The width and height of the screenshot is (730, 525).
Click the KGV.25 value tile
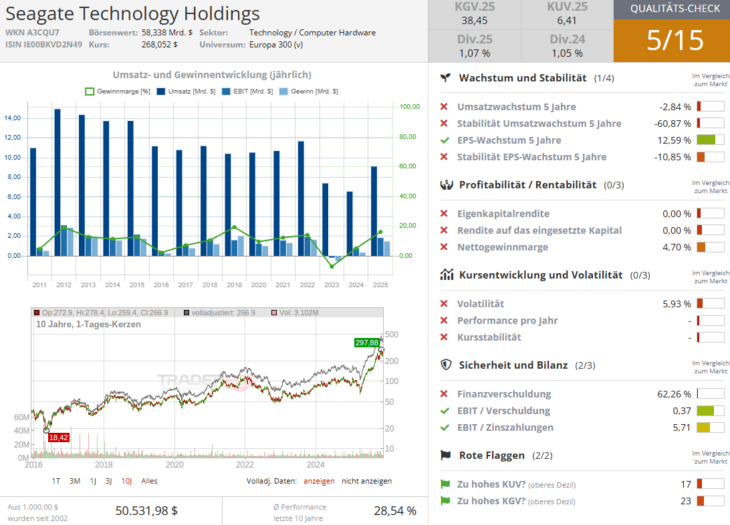pos(474,13)
